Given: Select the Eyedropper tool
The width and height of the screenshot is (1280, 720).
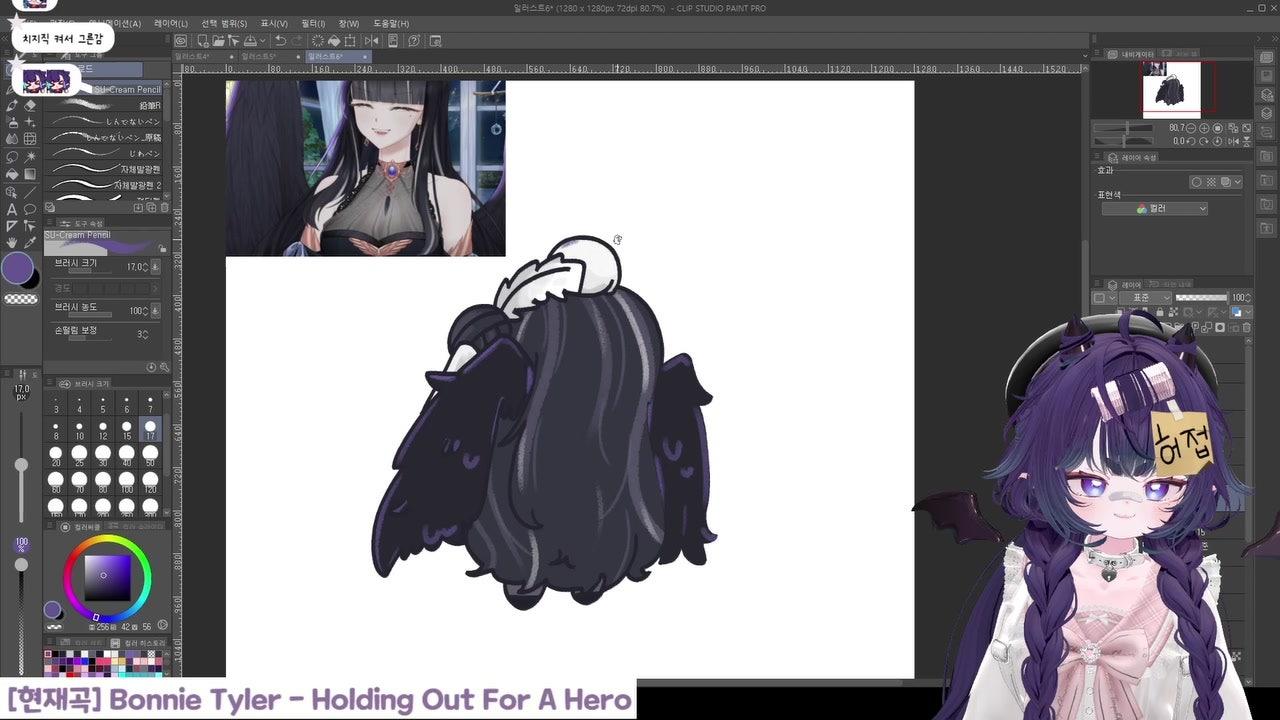Looking at the screenshot, I should tap(29, 242).
